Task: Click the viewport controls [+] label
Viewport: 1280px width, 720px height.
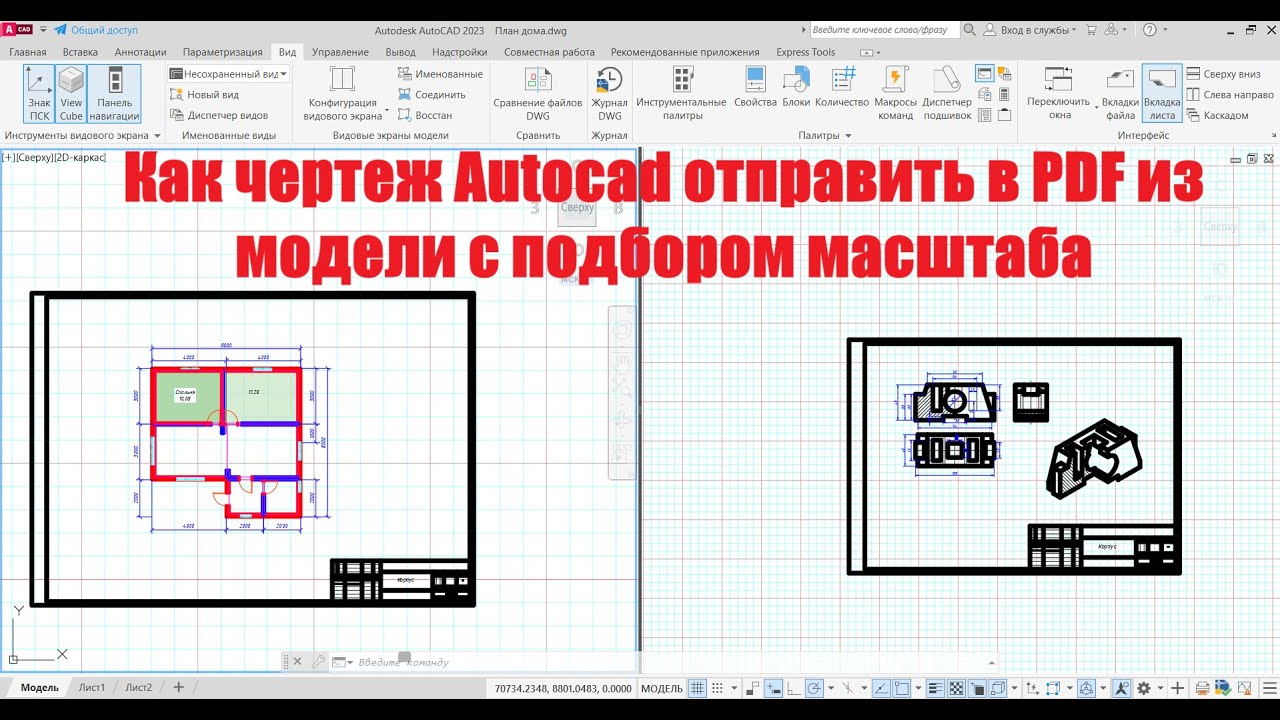Action: (x=8, y=157)
